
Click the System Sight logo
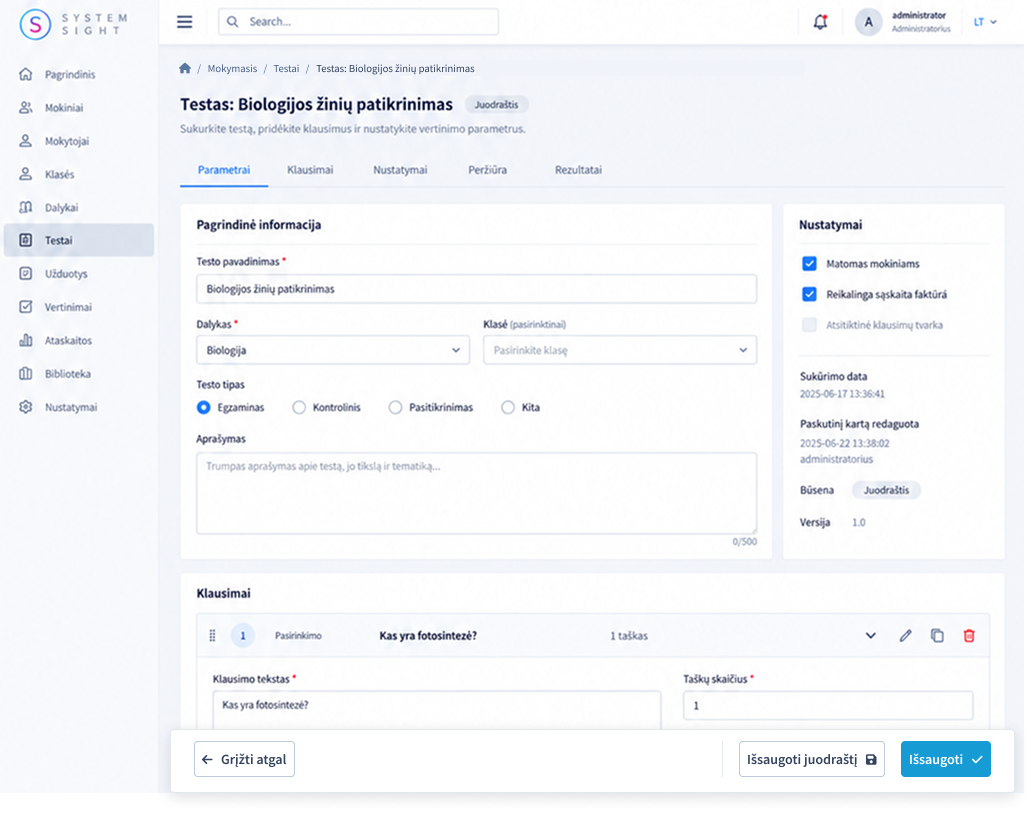[73, 24]
